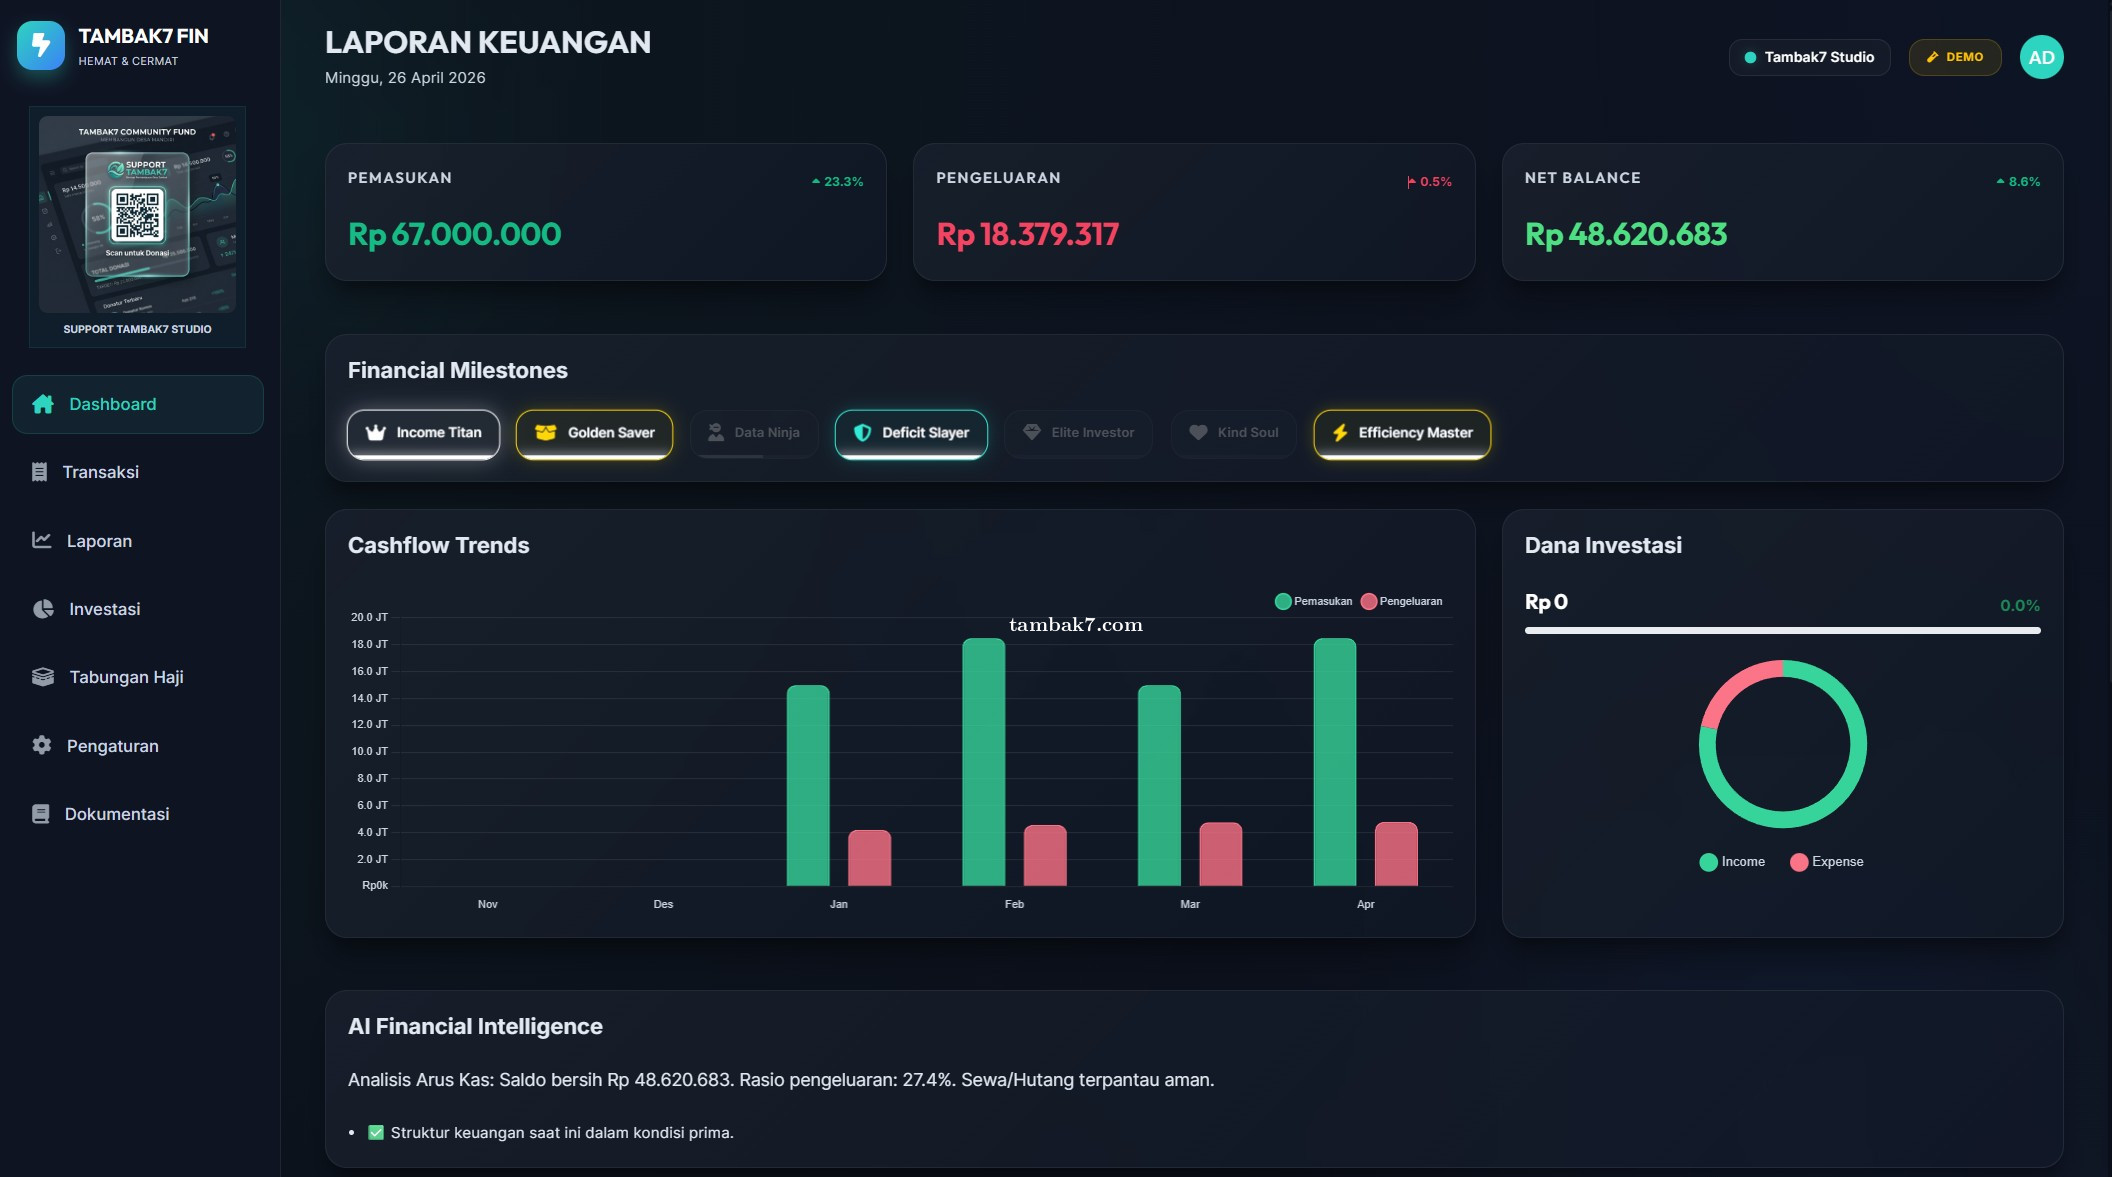Click the Transaksi receipt icon

coord(39,472)
